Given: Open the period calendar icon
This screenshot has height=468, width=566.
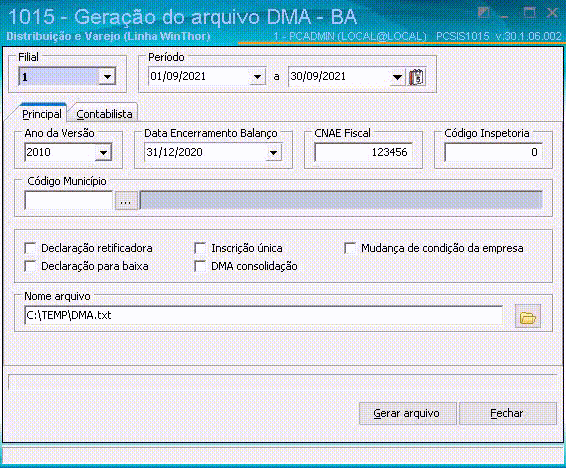Looking at the screenshot, I should [417, 76].
